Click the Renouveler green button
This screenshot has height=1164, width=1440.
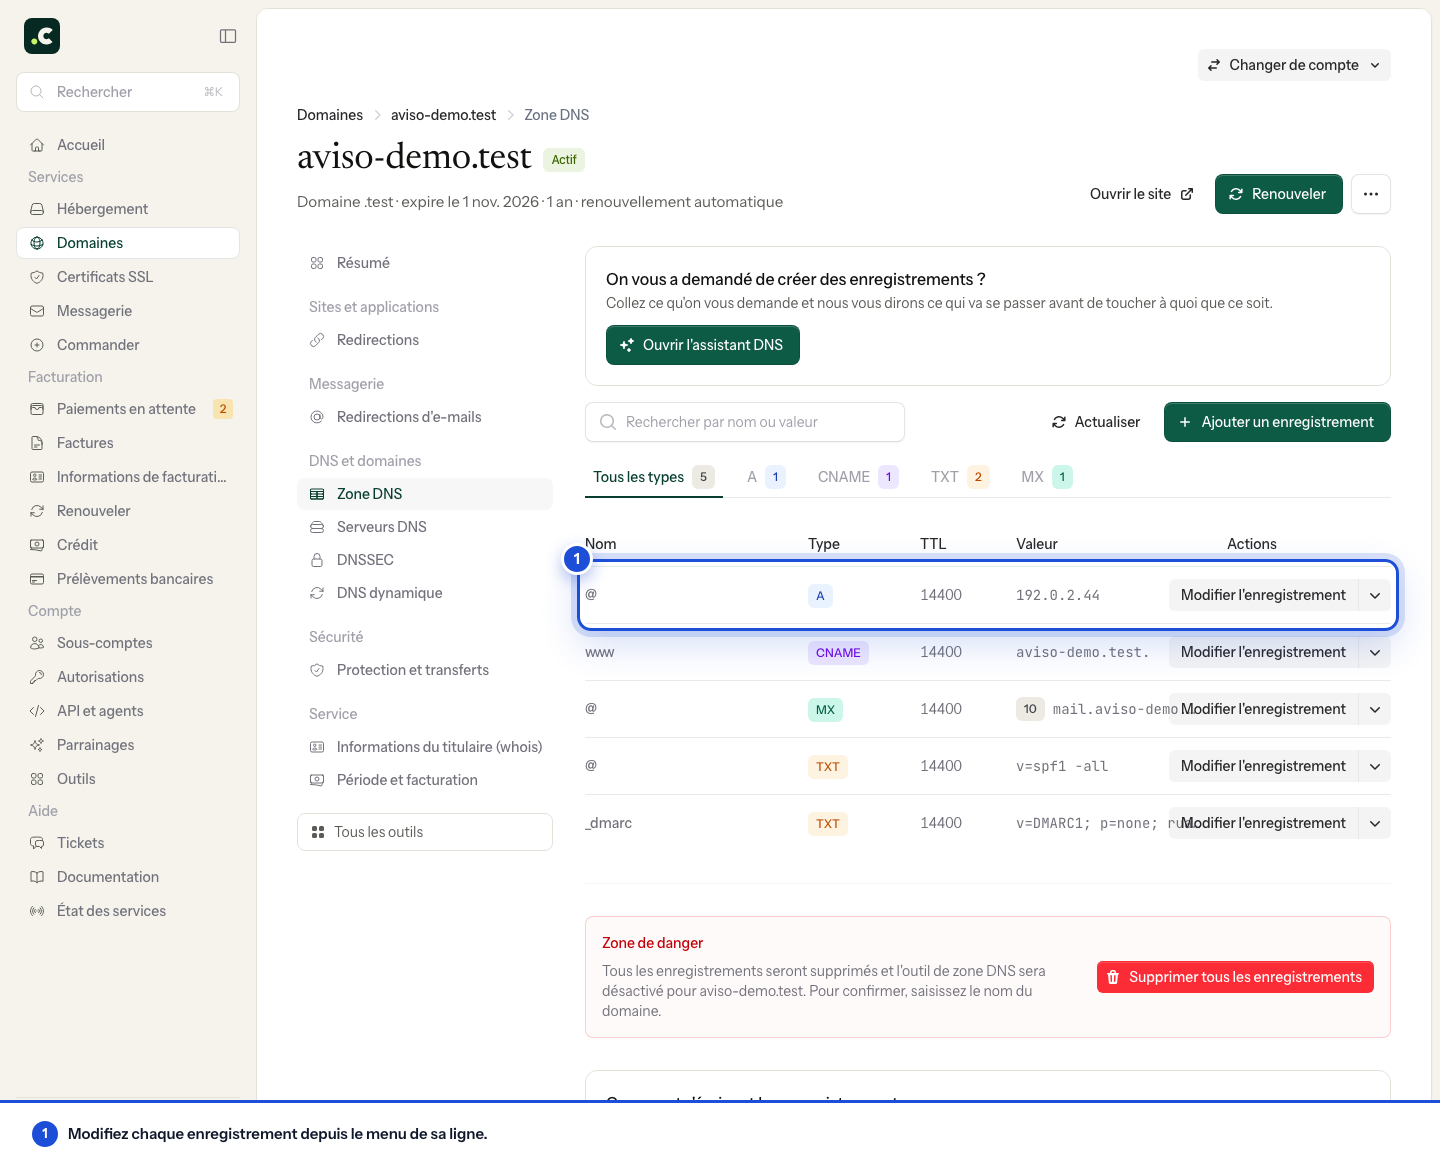click(x=1278, y=194)
